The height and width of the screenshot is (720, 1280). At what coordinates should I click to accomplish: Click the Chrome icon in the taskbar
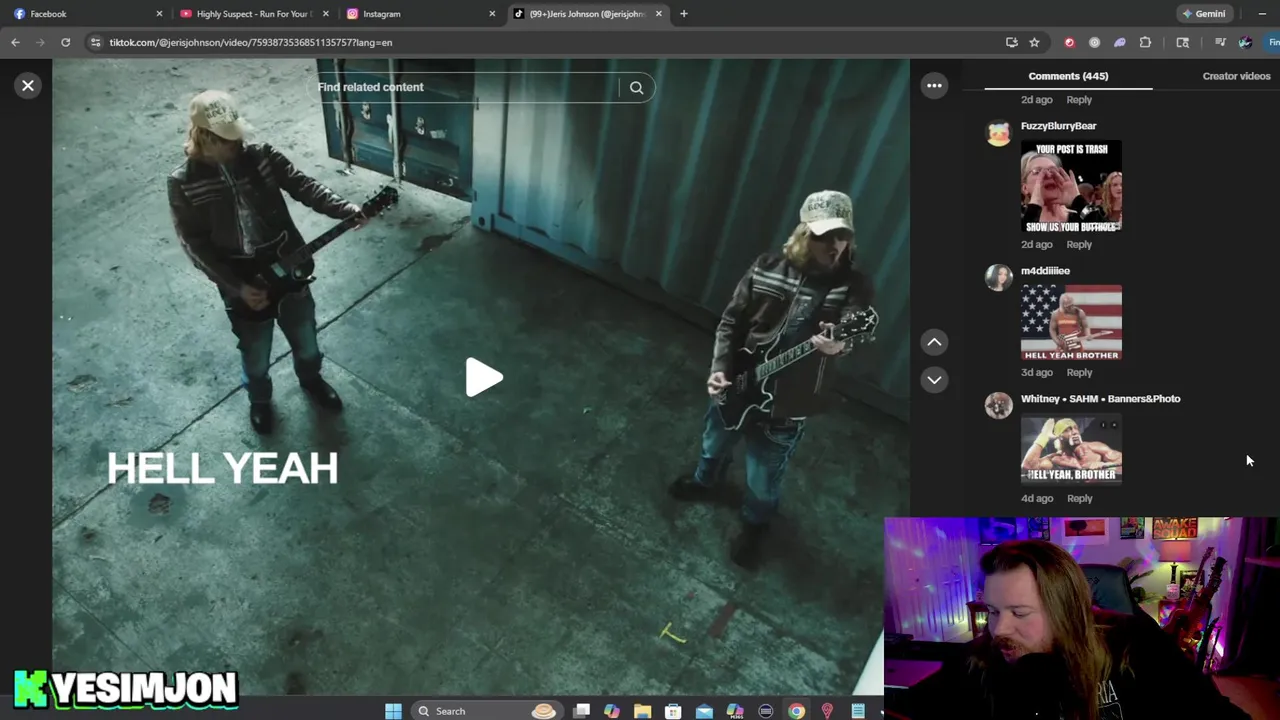[x=796, y=711]
